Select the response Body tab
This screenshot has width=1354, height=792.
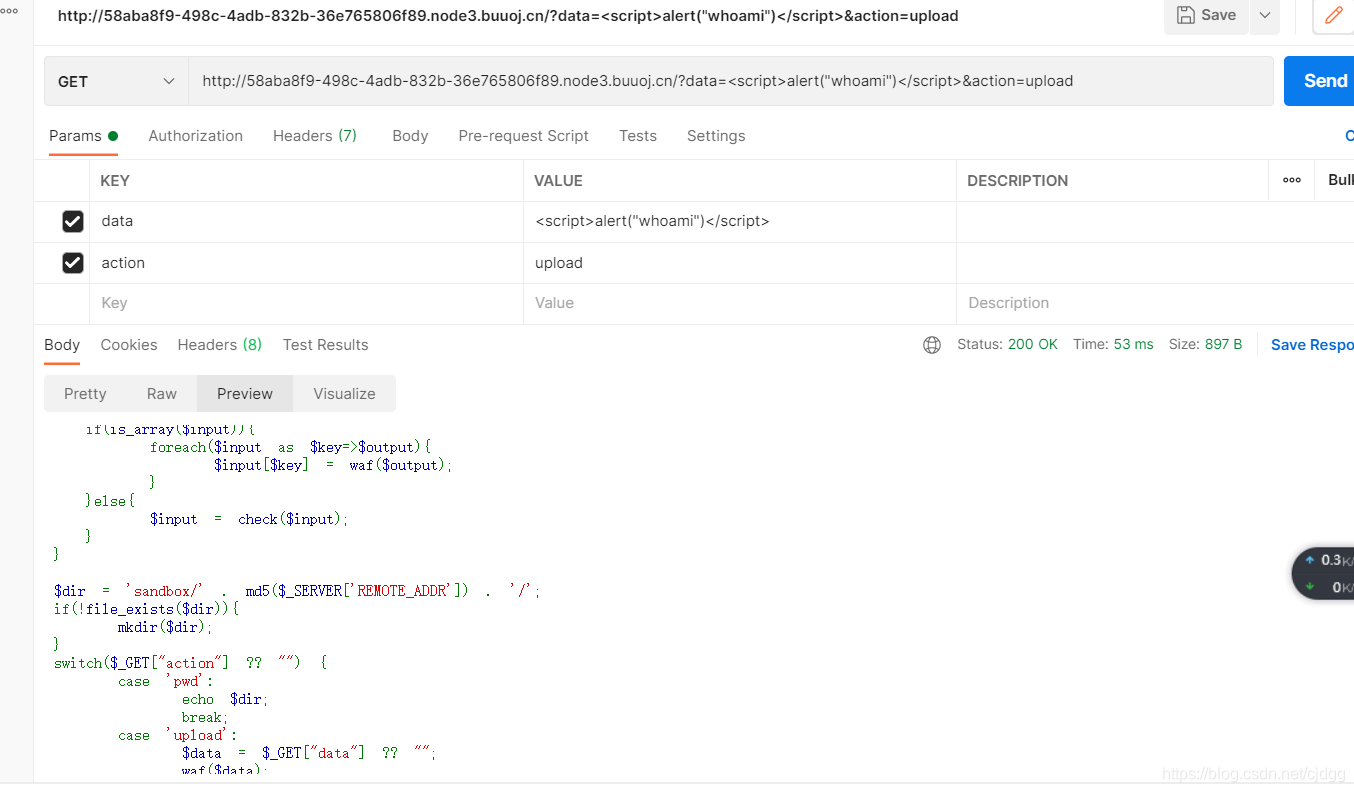[62, 344]
